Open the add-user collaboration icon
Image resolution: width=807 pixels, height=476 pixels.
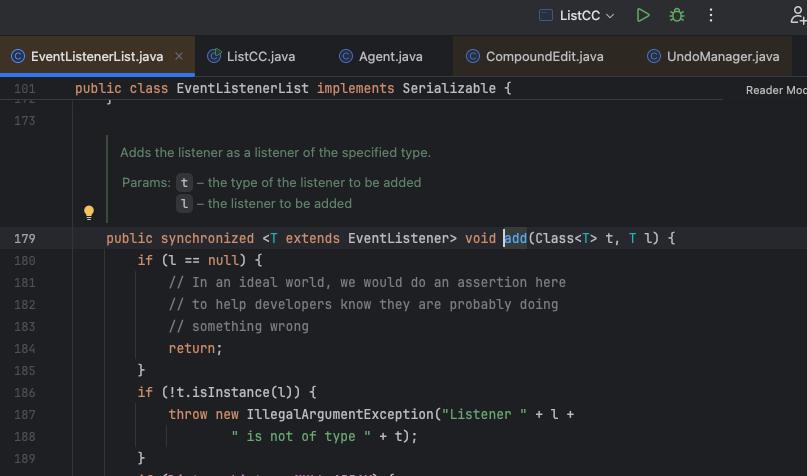tap(797, 15)
